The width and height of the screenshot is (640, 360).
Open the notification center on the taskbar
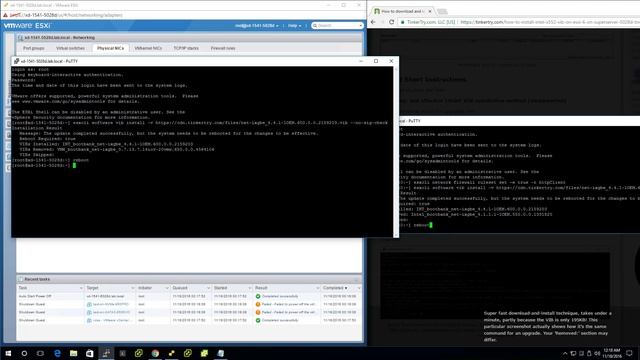pyautogui.click(x=629, y=353)
